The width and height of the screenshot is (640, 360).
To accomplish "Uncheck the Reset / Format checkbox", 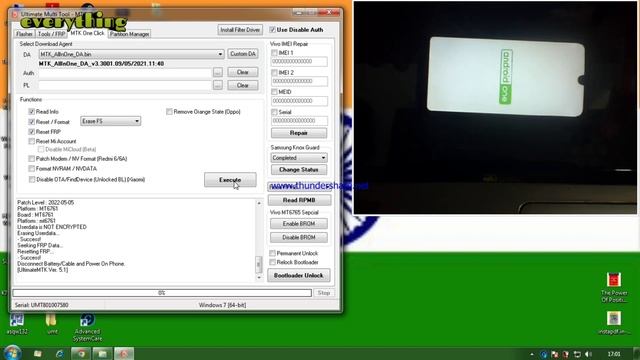I will coord(31,122).
